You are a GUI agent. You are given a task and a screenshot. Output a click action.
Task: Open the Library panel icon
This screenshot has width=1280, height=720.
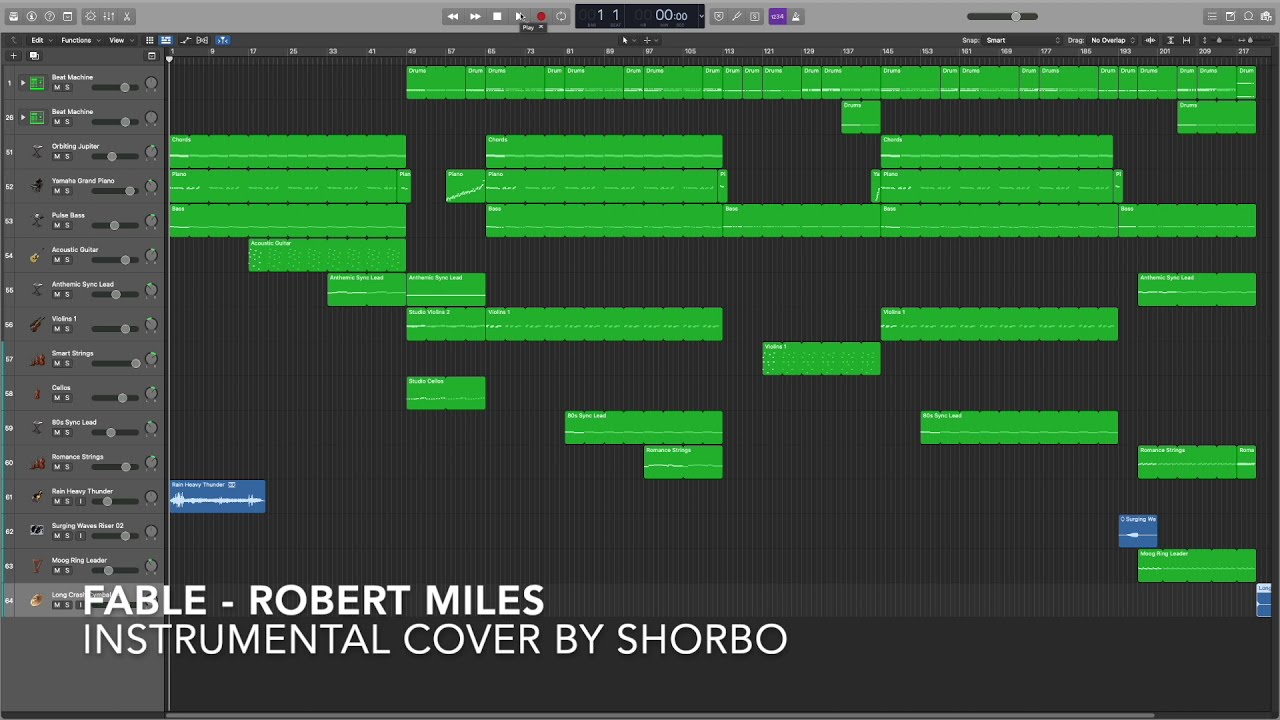pyautogui.click(x=13, y=16)
